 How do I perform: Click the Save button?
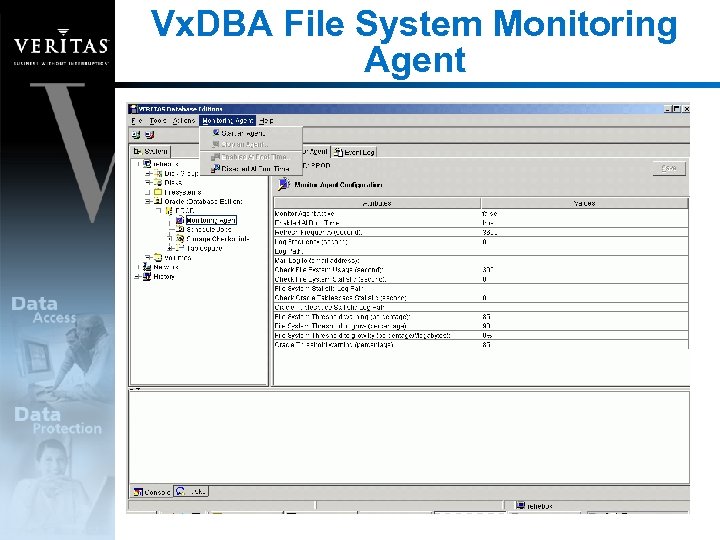[669, 169]
